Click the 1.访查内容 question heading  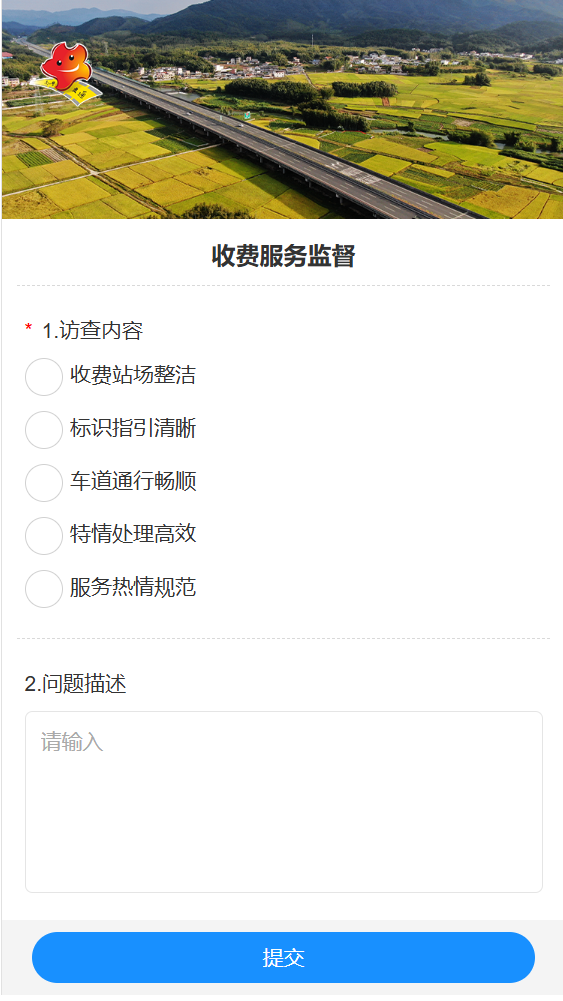pyautogui.click(x=93, y=331)
